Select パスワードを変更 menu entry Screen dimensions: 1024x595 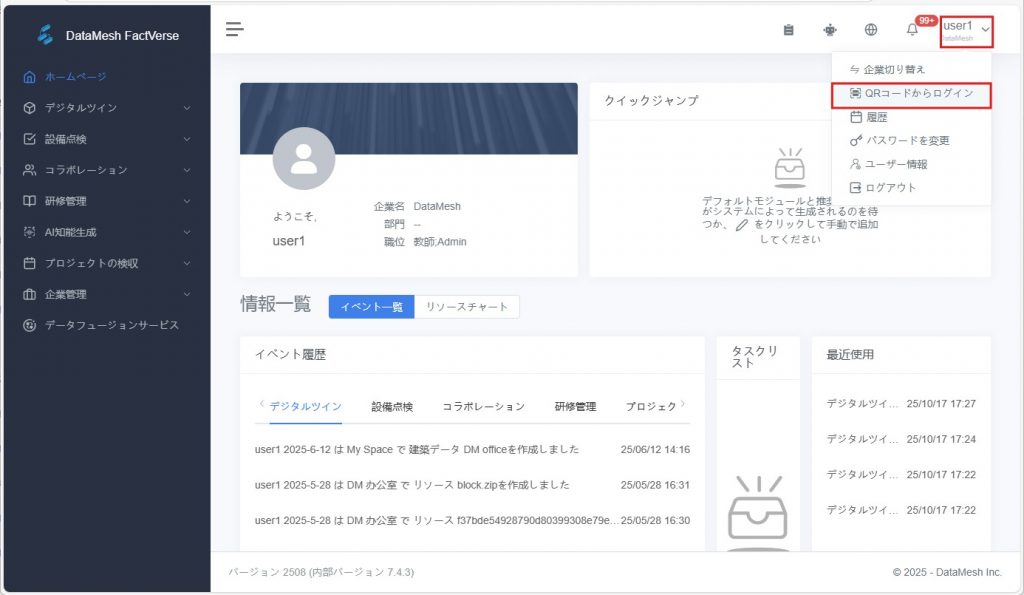pos(907,141)
